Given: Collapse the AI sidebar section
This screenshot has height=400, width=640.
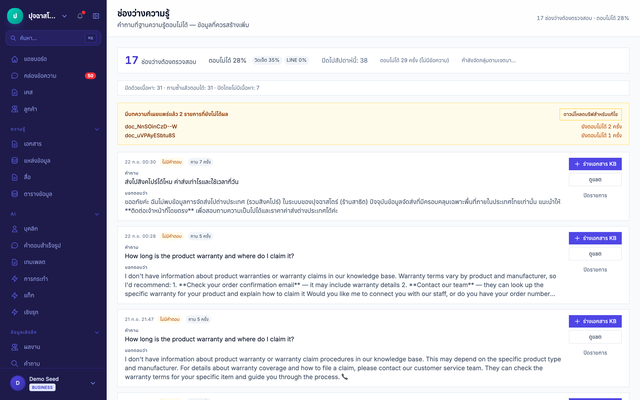Looking at the screenshot, I should coord(97,214).
